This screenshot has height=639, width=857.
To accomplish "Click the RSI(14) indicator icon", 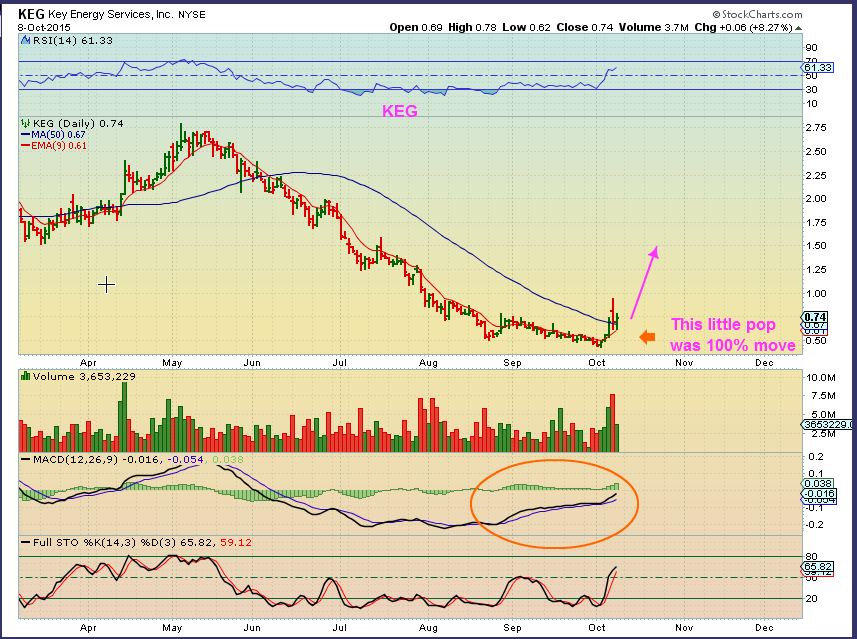I will coord(25,40).
